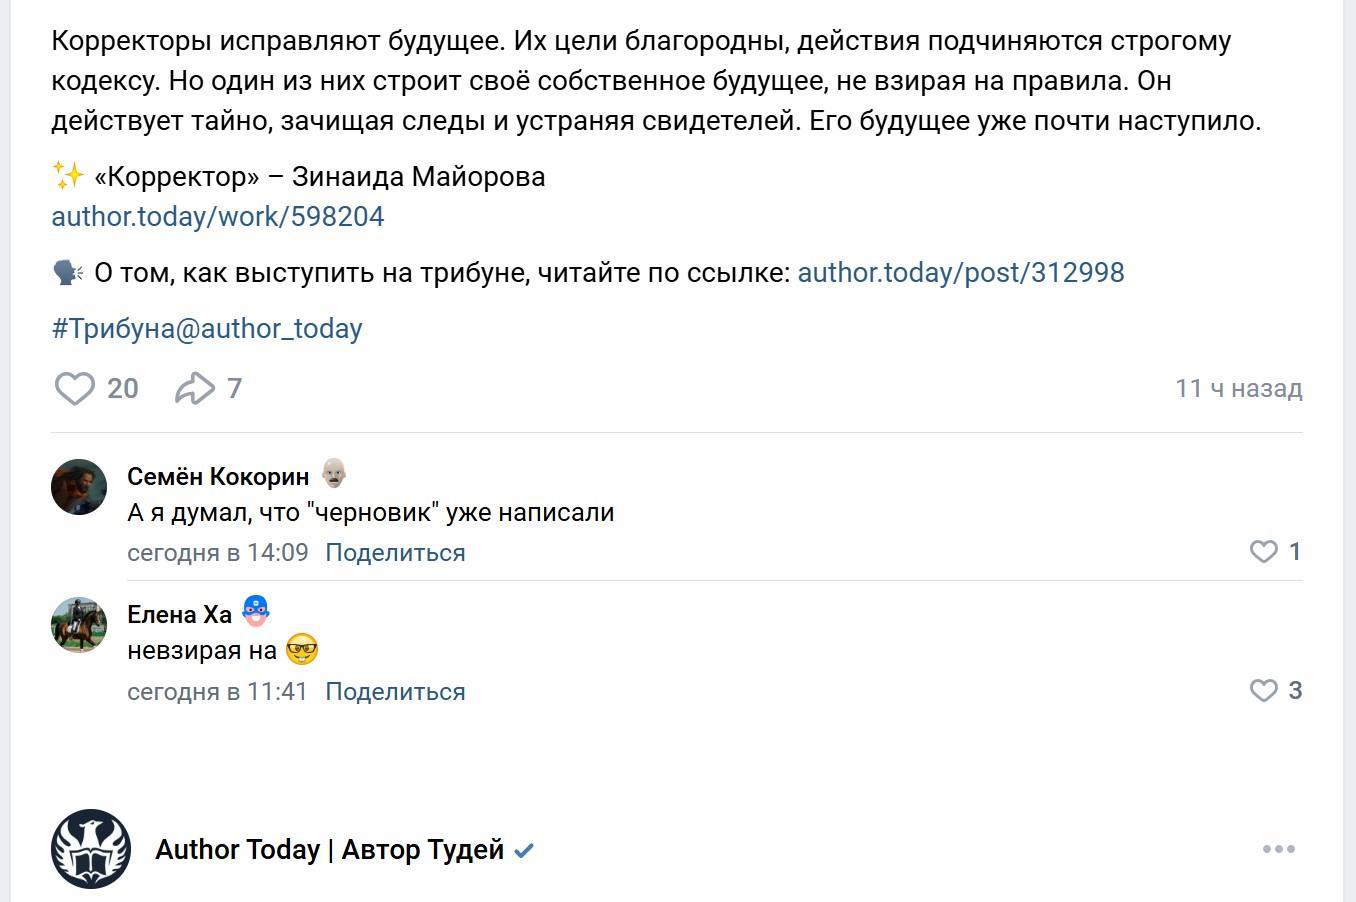The width and height of the screenshot is (1356, 902).
Task: Click the masked emoji status next to Елена Ха
Action: point(256,611)
